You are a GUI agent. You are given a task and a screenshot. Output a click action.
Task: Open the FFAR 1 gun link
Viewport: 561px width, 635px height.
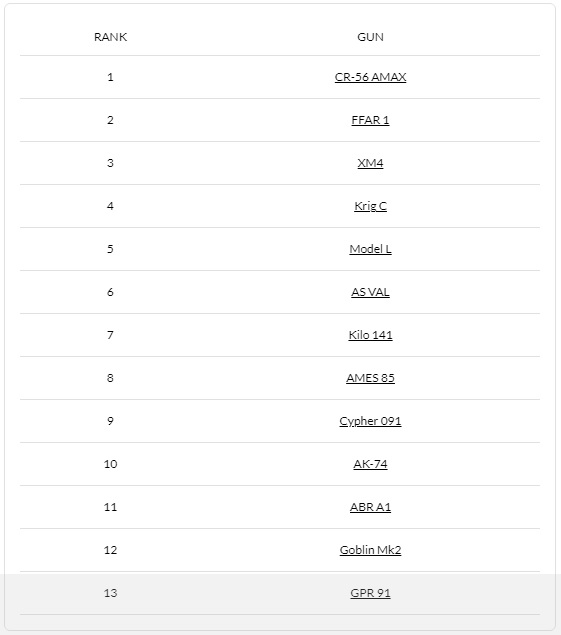(x=370, y=120)
